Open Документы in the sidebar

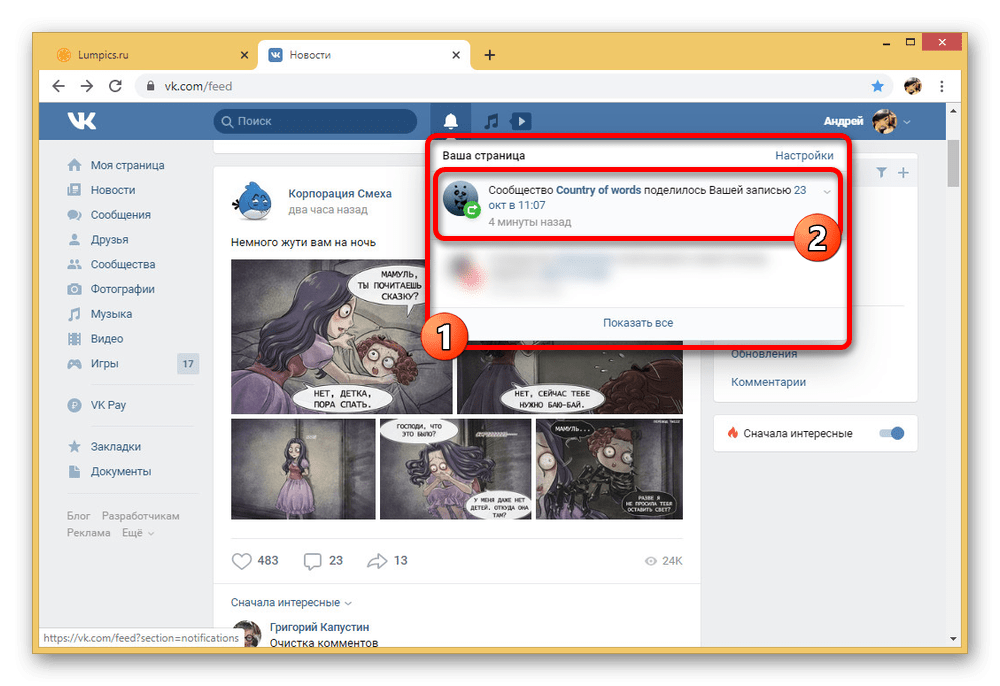[121, 472]
